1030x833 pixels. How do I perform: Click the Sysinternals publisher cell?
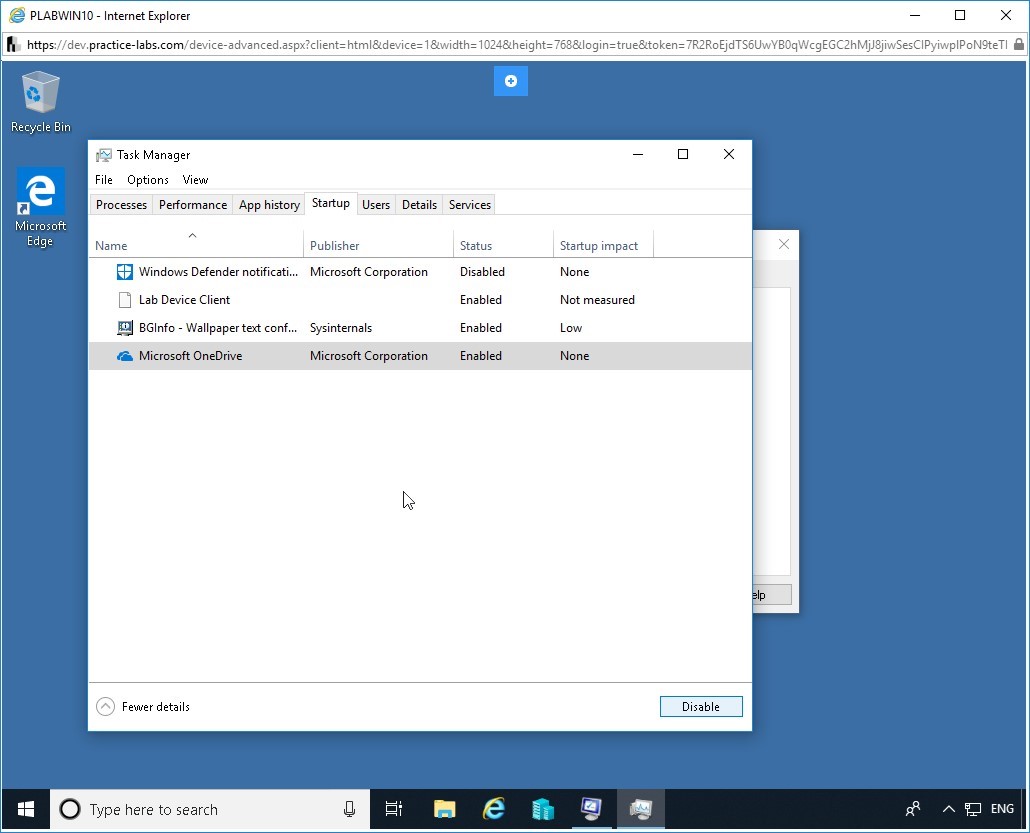341,328
